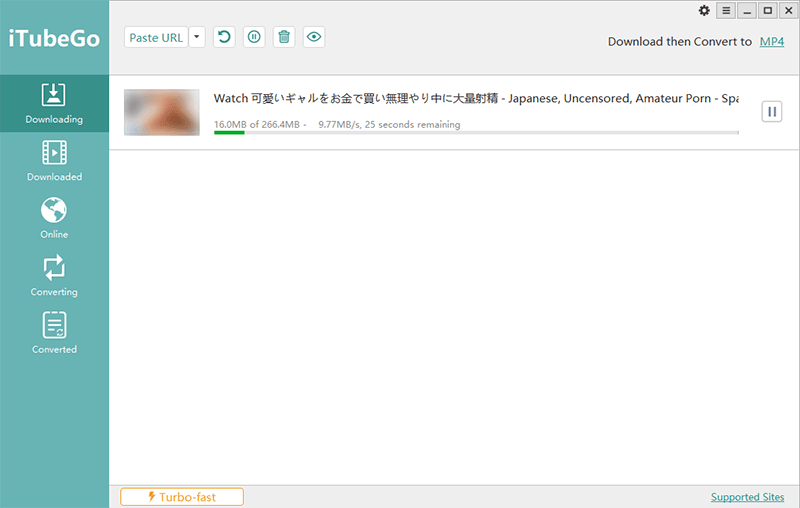Maximize the iTubeGo window
Image resolution: width=800 pixels, height=508 pixels.
[x=768, y=11]
